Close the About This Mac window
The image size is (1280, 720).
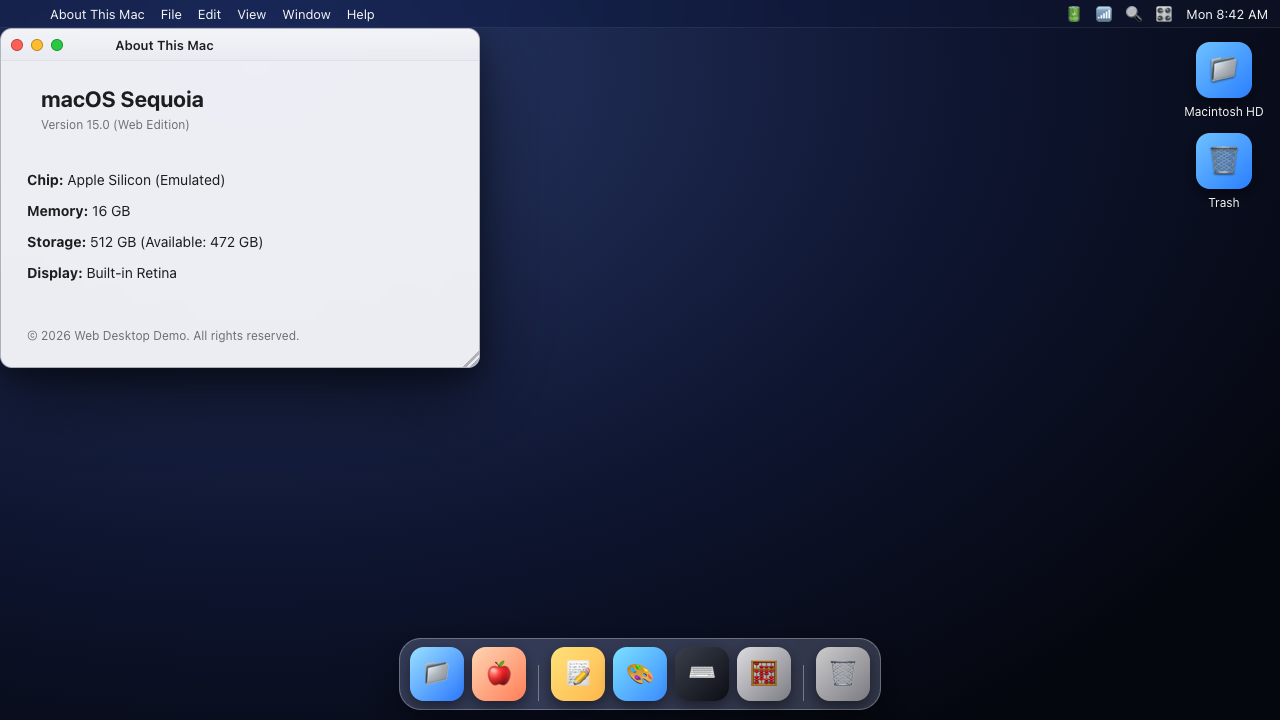coord(17,45)
